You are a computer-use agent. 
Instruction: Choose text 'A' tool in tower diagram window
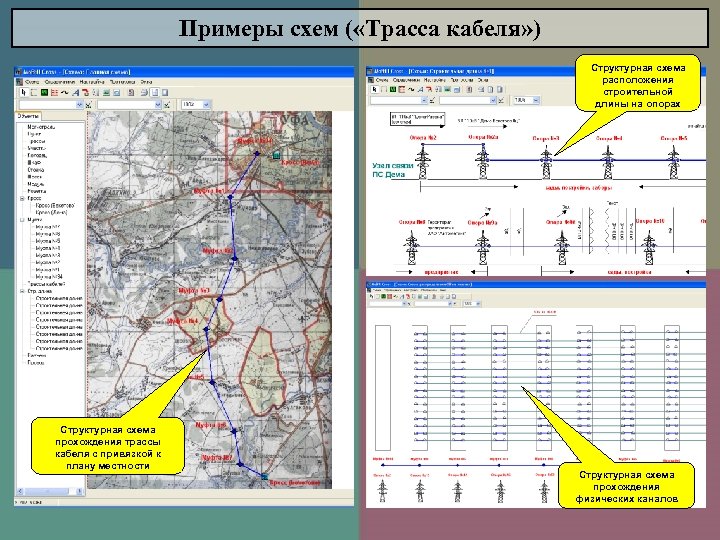tap(420, 90)
